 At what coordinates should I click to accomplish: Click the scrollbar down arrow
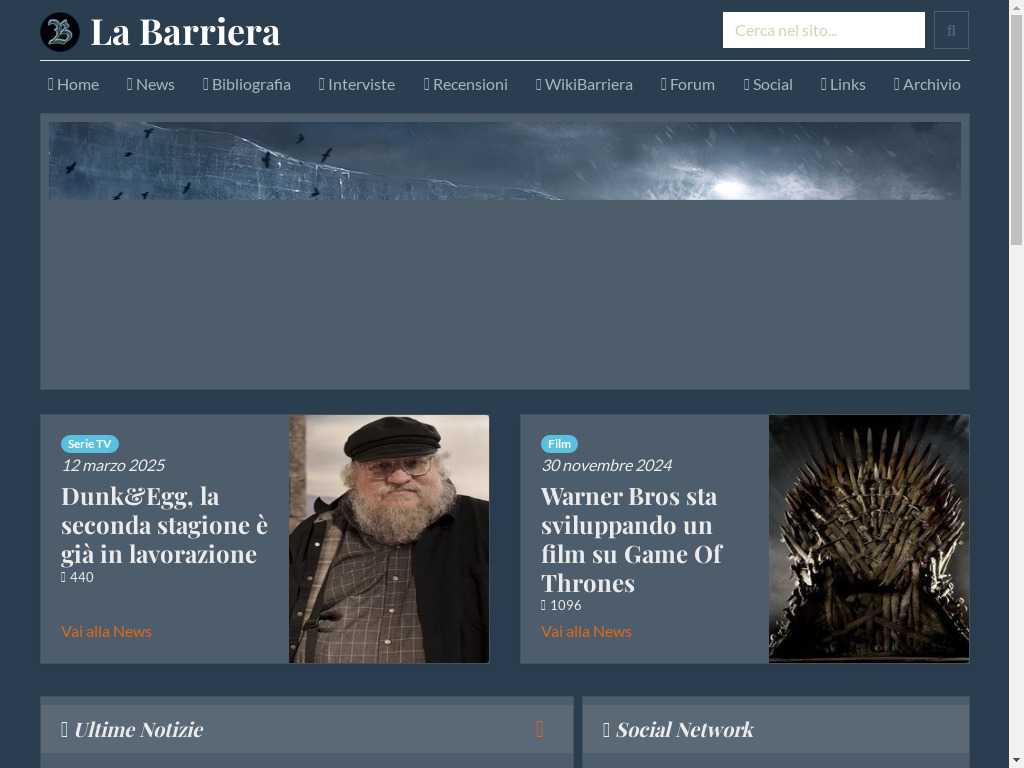[x=1016, y=761]
